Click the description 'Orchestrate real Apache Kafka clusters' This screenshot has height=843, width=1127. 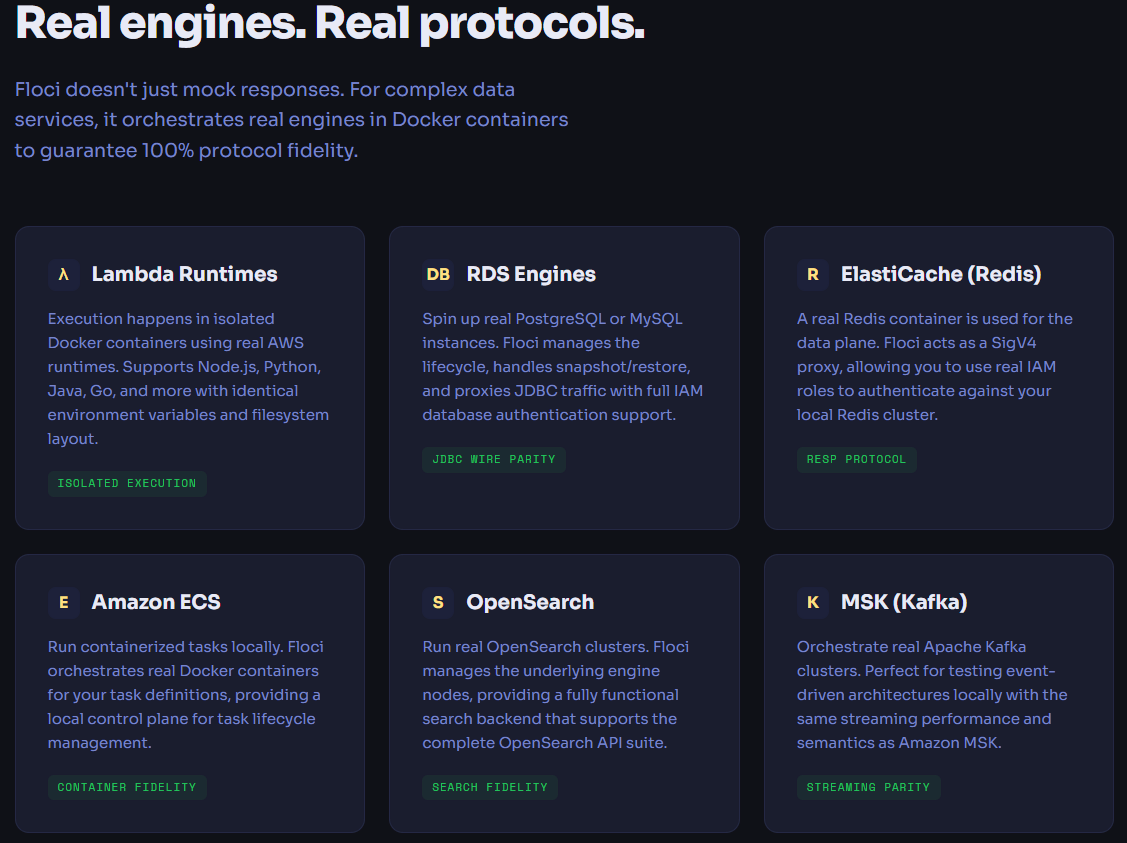click(932, 694)
